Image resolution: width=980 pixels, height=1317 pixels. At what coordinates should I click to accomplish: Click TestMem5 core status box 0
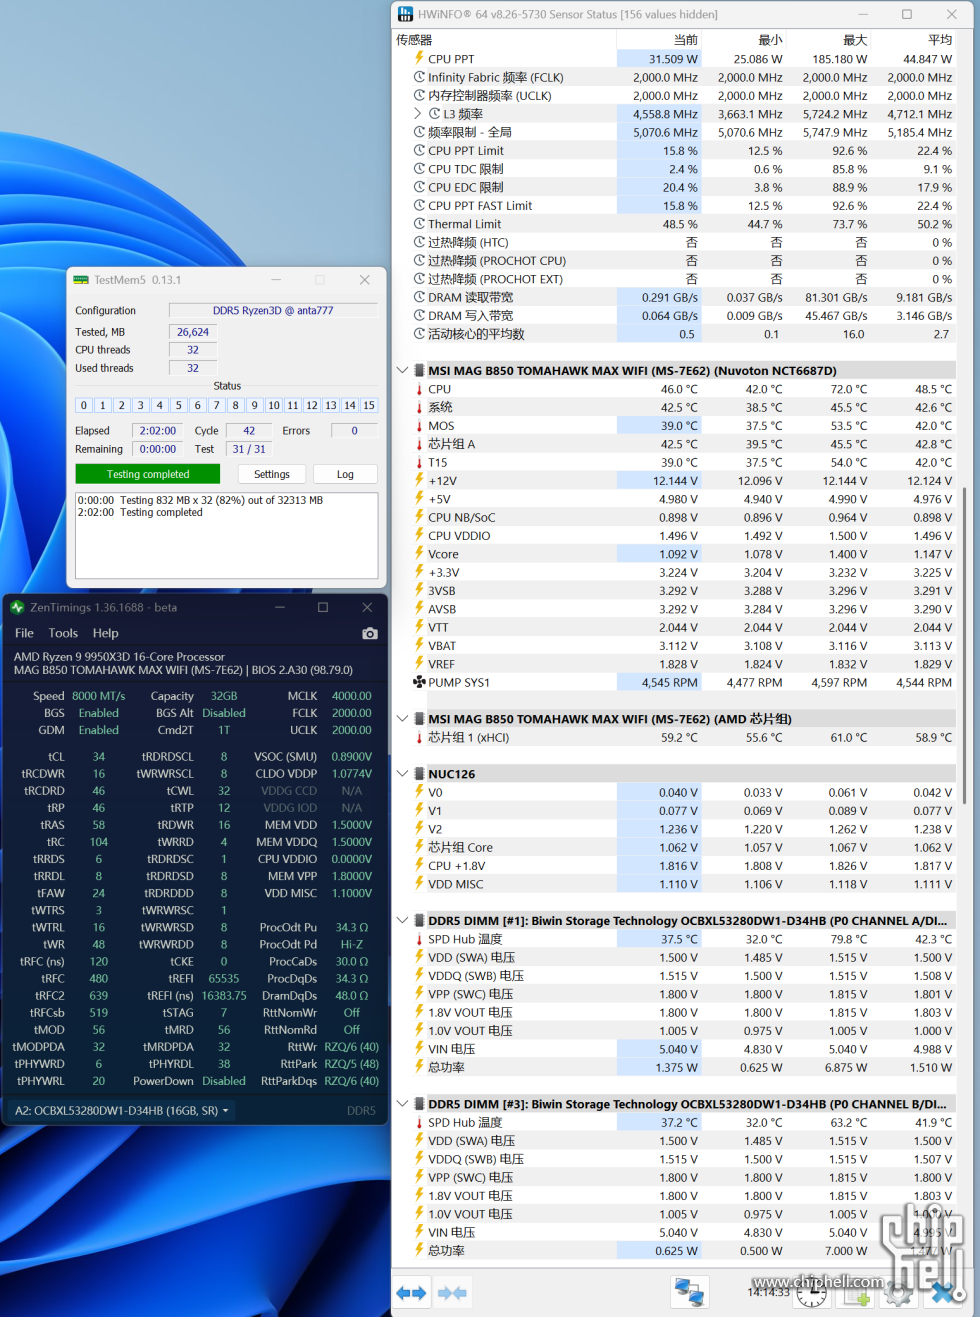point(84,405)
